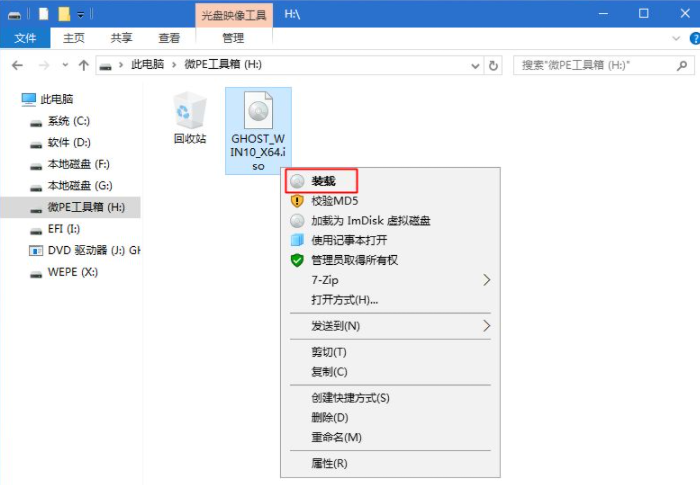The height and width of the screenshot is (485, 700).
Task: Click the new folder icon in title bar
Action: click(x=63, y=14)
